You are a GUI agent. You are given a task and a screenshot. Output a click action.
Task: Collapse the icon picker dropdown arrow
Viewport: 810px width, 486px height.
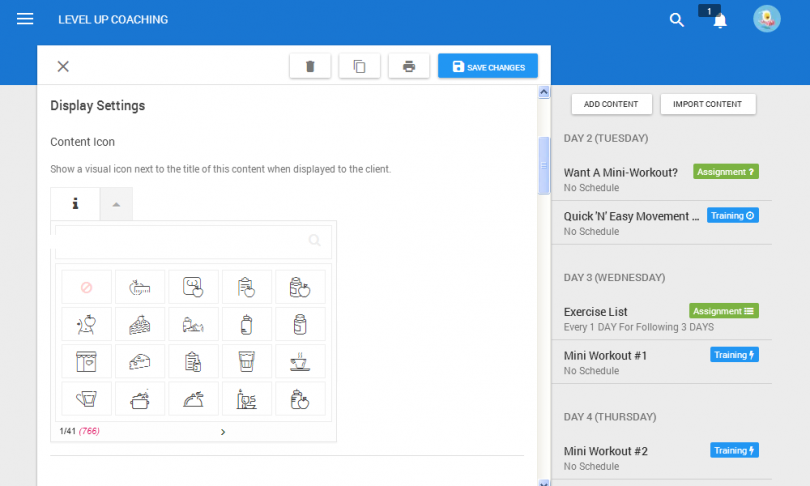116,204
